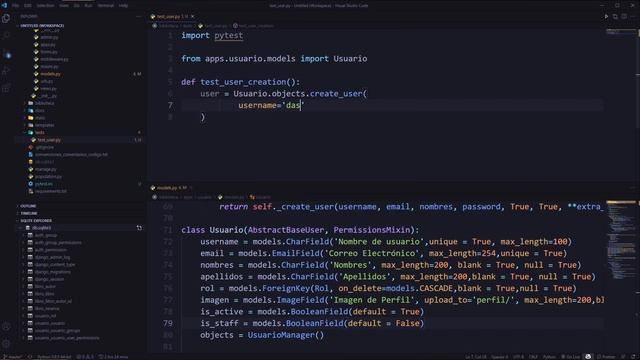640x360 pixels.
Task: Click the Python language mode status item
Action: [549, 357]
